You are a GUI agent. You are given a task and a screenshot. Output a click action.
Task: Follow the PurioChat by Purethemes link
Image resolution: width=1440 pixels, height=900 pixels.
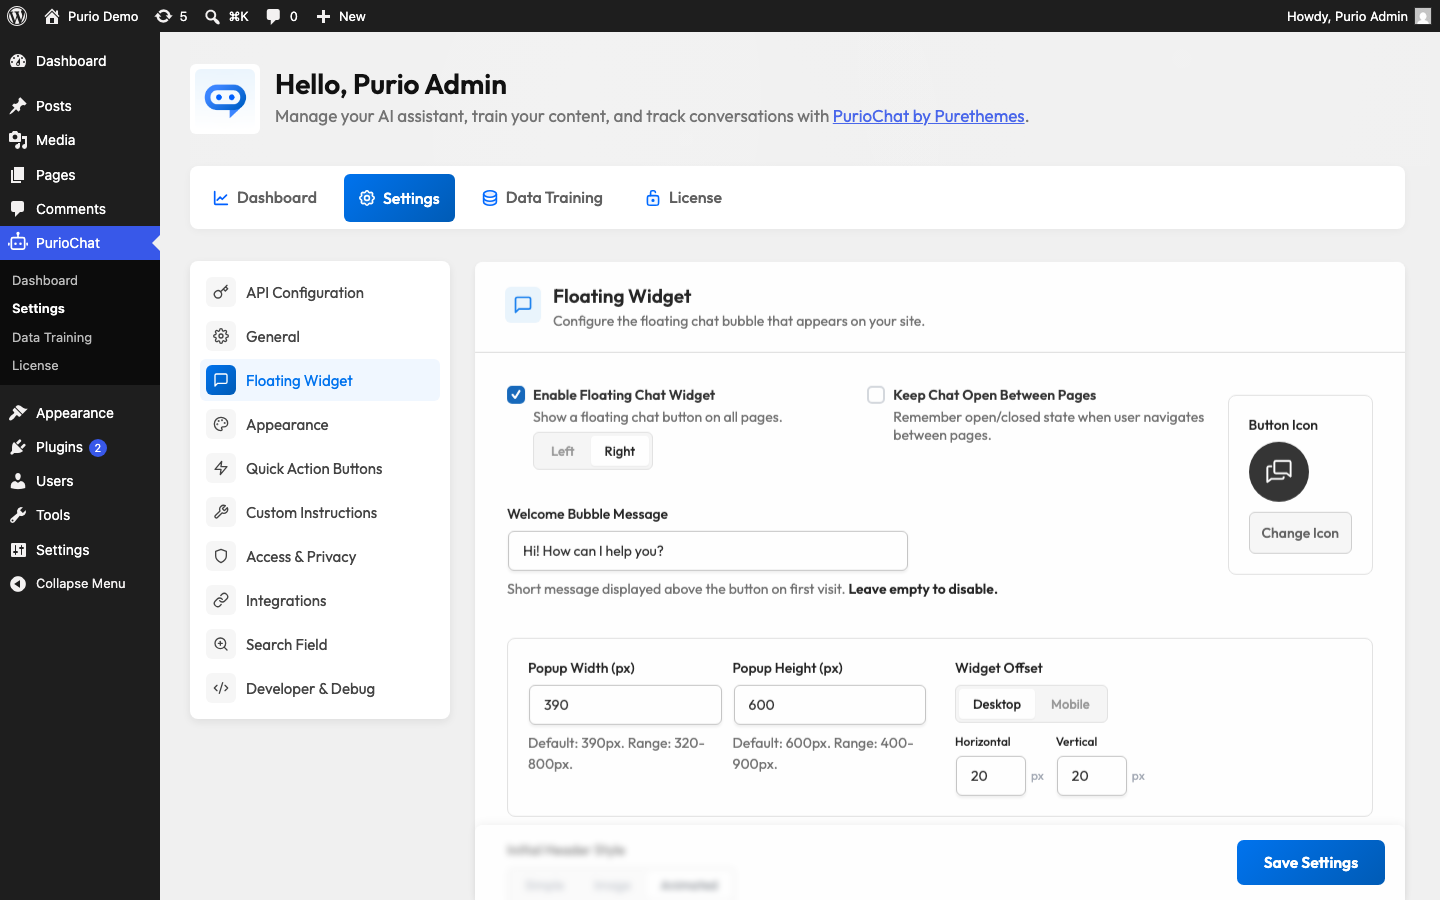tap(928, 116)
